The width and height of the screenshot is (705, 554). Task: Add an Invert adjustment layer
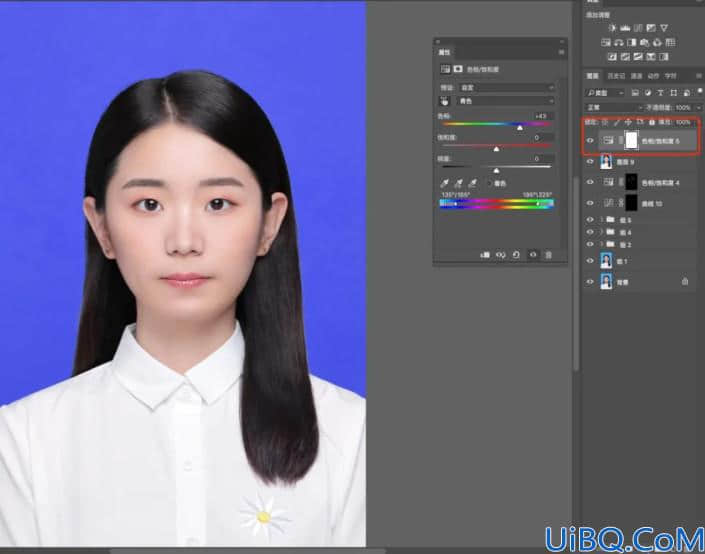coord(612,57)
